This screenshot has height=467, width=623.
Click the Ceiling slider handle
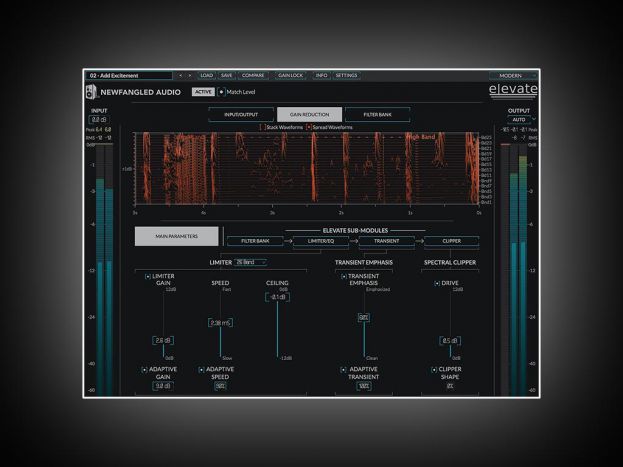277,297
